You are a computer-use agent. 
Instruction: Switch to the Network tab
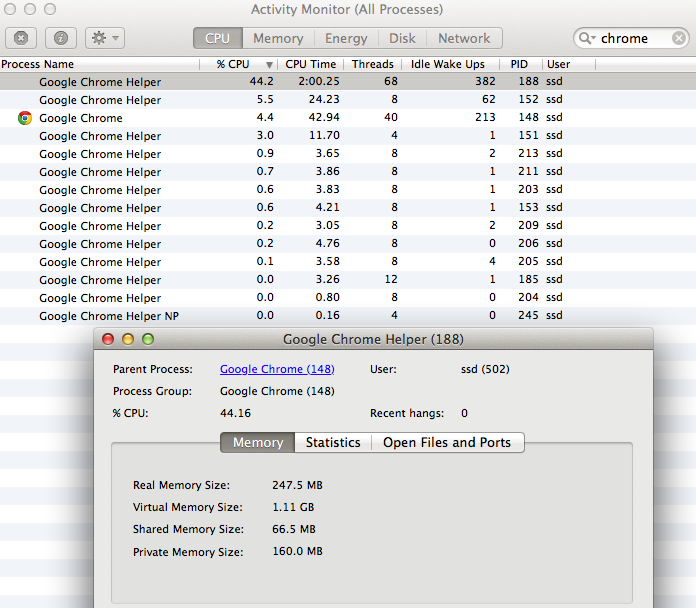click(x=464, y=38)
